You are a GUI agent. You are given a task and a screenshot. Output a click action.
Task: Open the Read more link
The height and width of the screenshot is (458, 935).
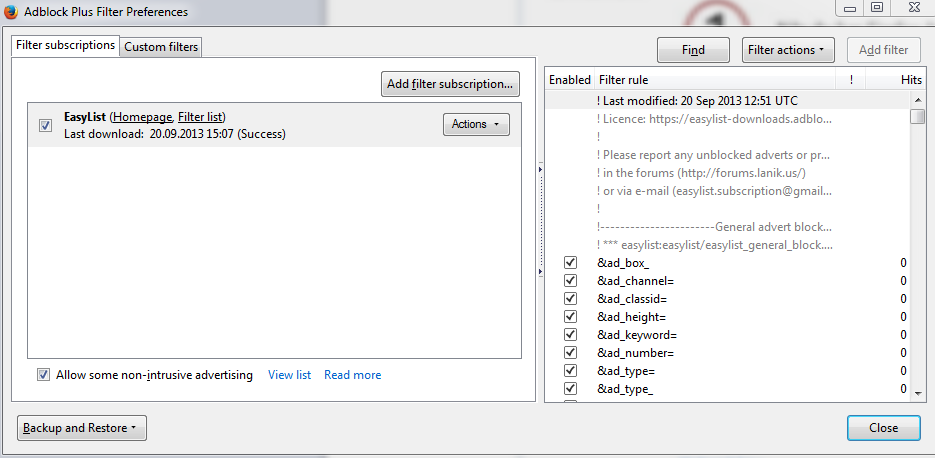[352, 375]
